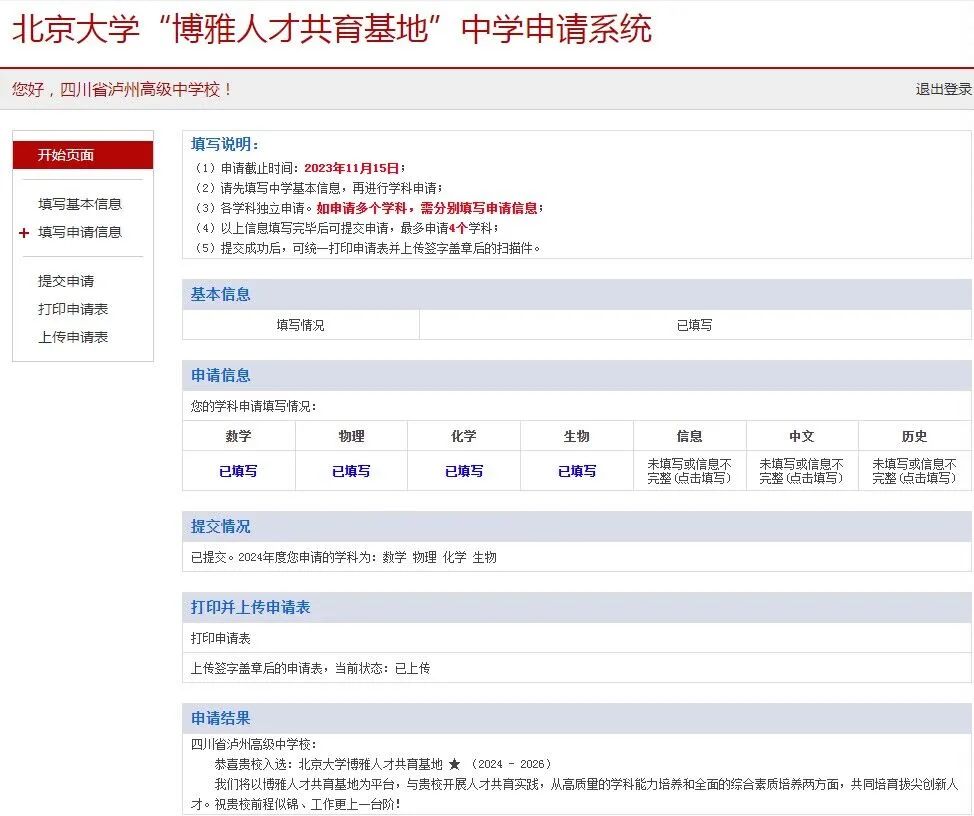
Task: Open the incomplete 历史 subject application
Action: coord(914,471)
